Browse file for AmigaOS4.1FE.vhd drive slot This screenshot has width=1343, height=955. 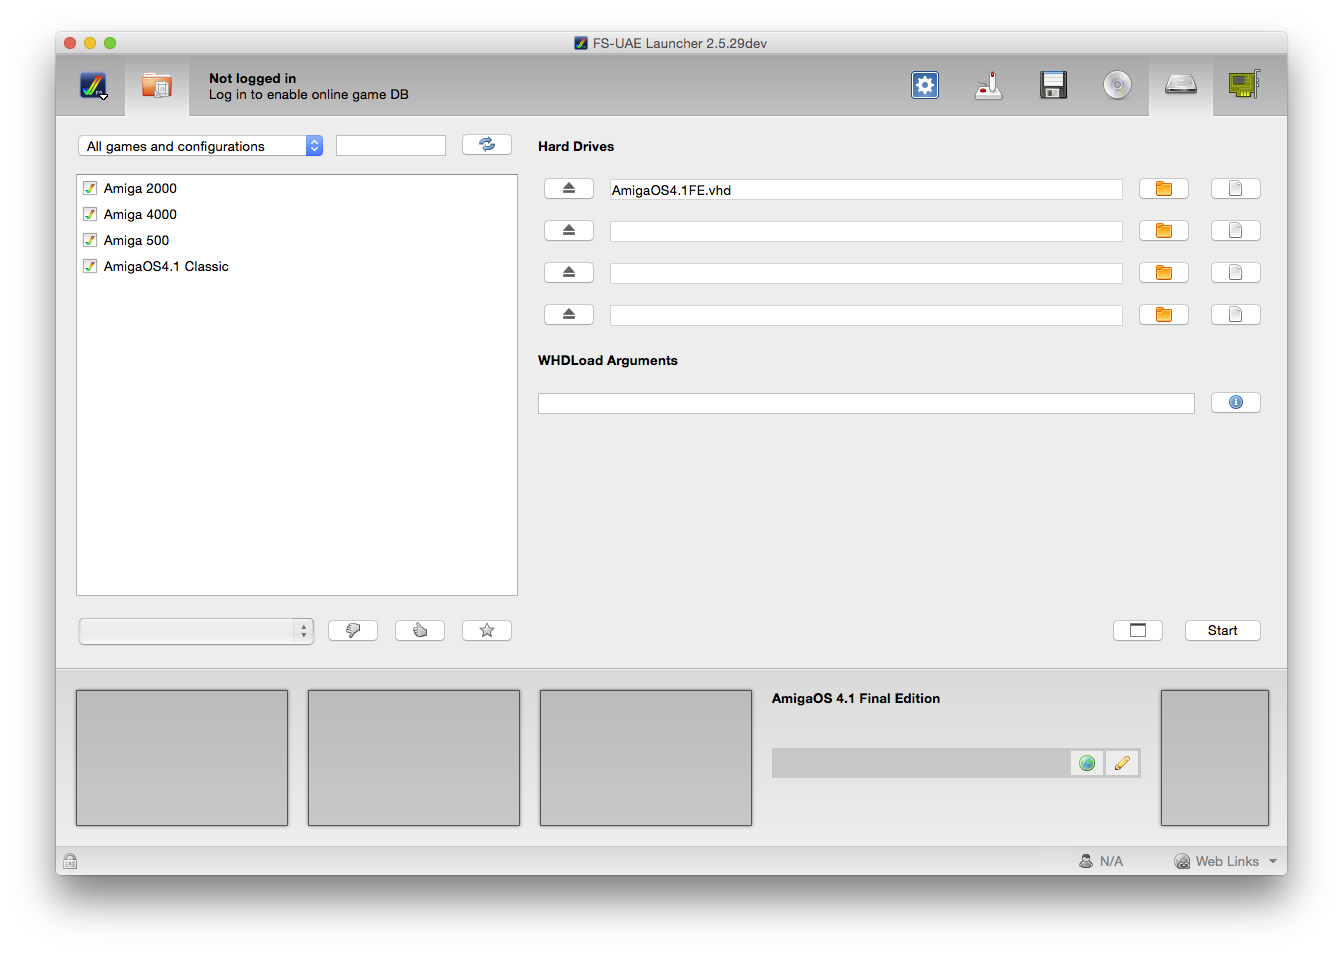[x=1236, y=189]
